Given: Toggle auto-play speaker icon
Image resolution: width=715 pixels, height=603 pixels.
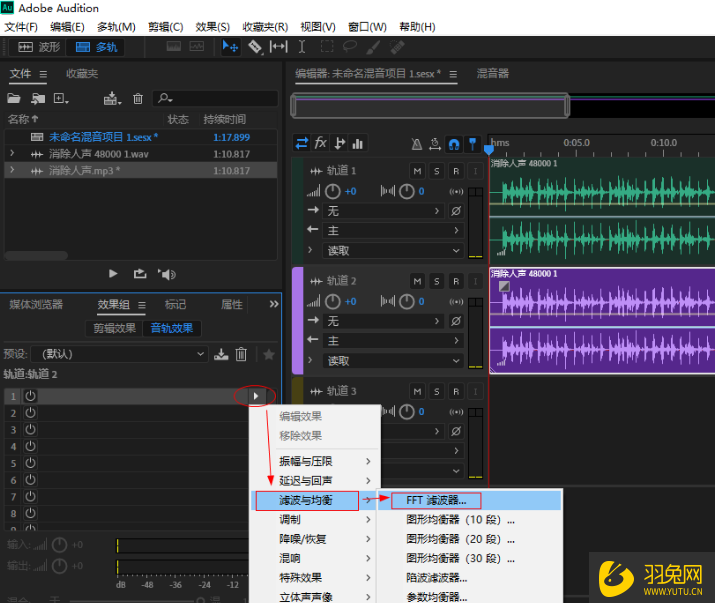Looking at the screenshot, I should pos(167,274).
